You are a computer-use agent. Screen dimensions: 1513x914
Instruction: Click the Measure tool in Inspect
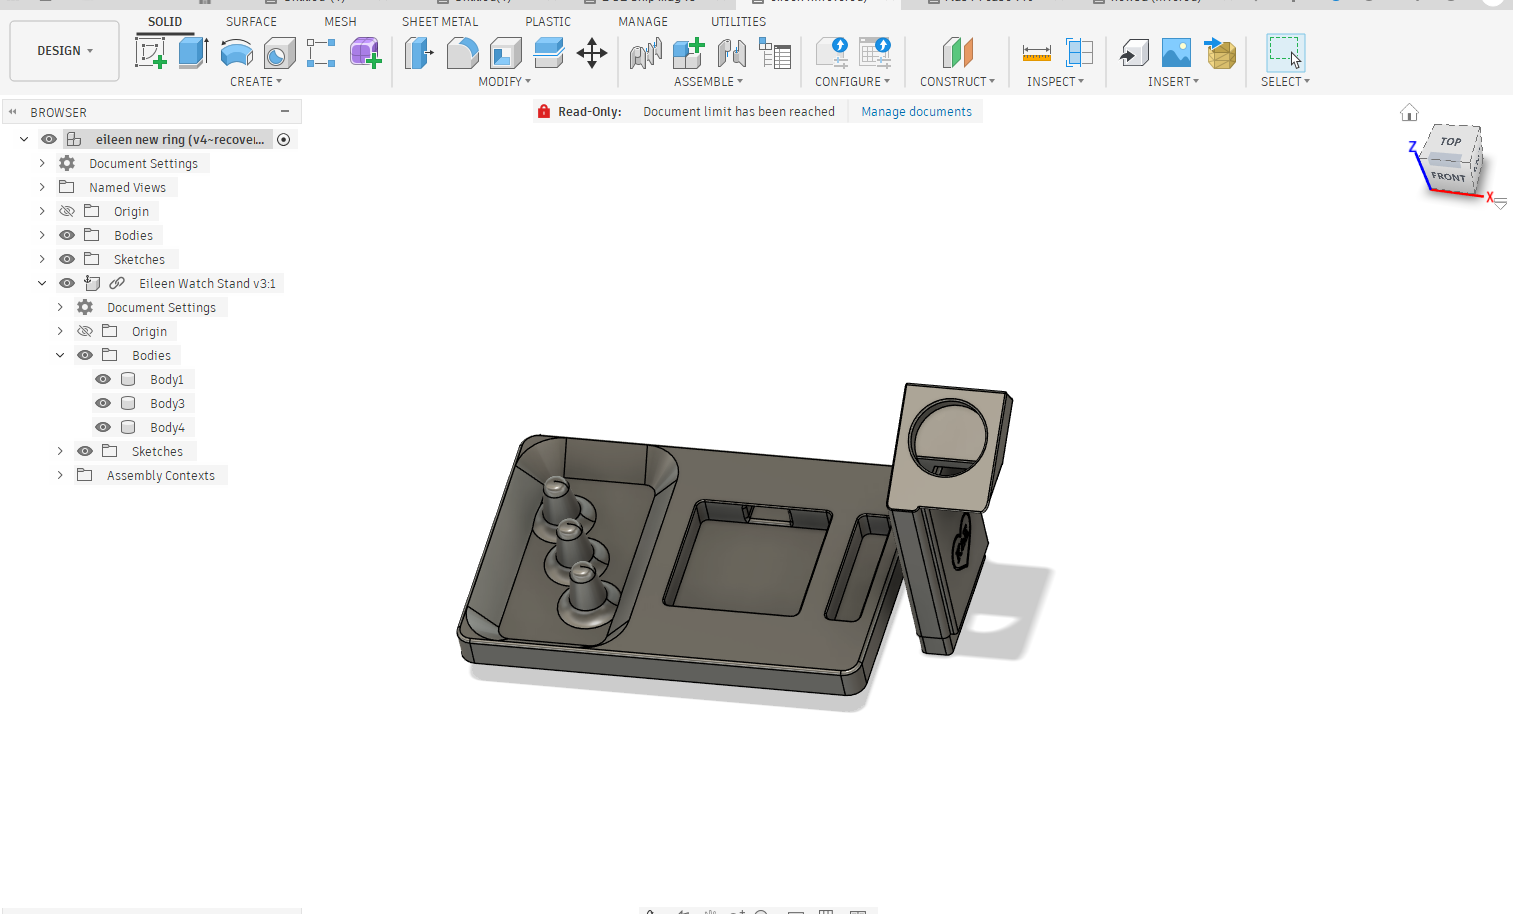pyautogui.click(x=1036, y=53)
